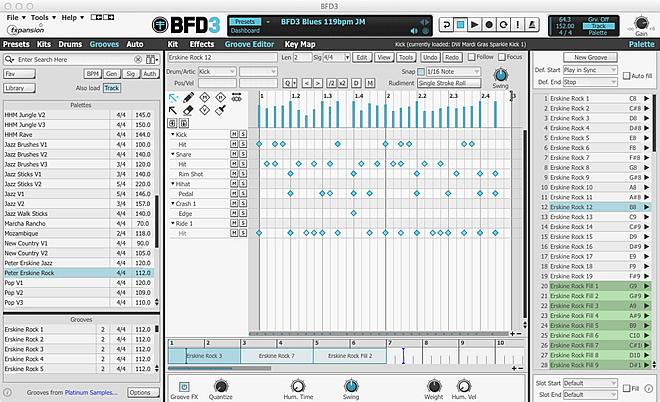Click the speaker audition icon in preset display
Image resolution: width=660 pixels, height=402 pixels.
(414, 31)
